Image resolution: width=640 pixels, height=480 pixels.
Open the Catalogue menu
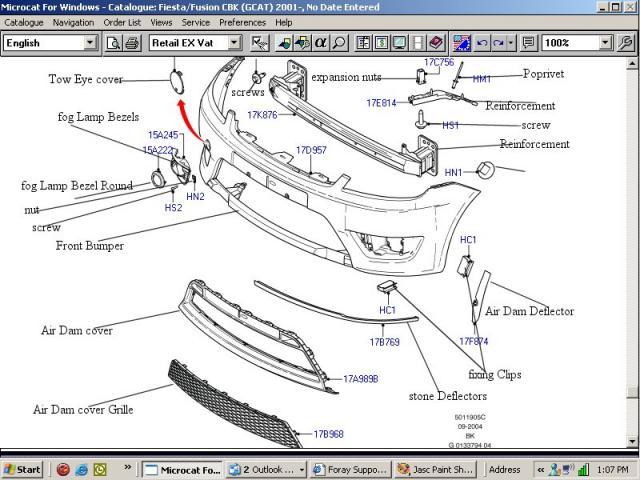point(24,22)
